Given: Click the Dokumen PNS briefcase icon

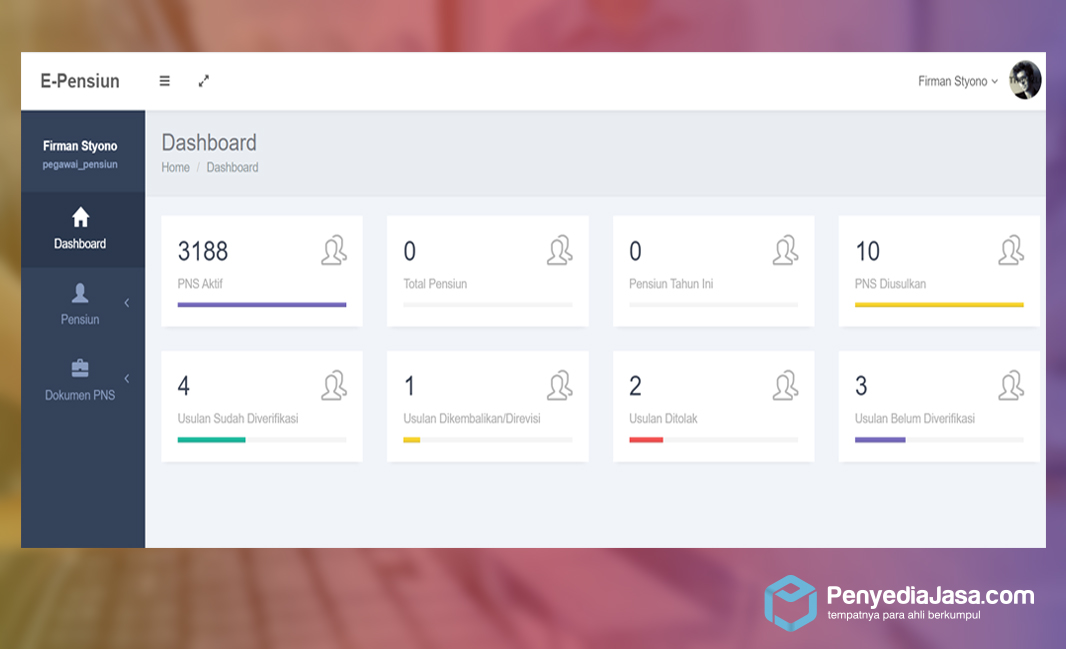Looking at the screenshot, I should [x=80, y=368].
